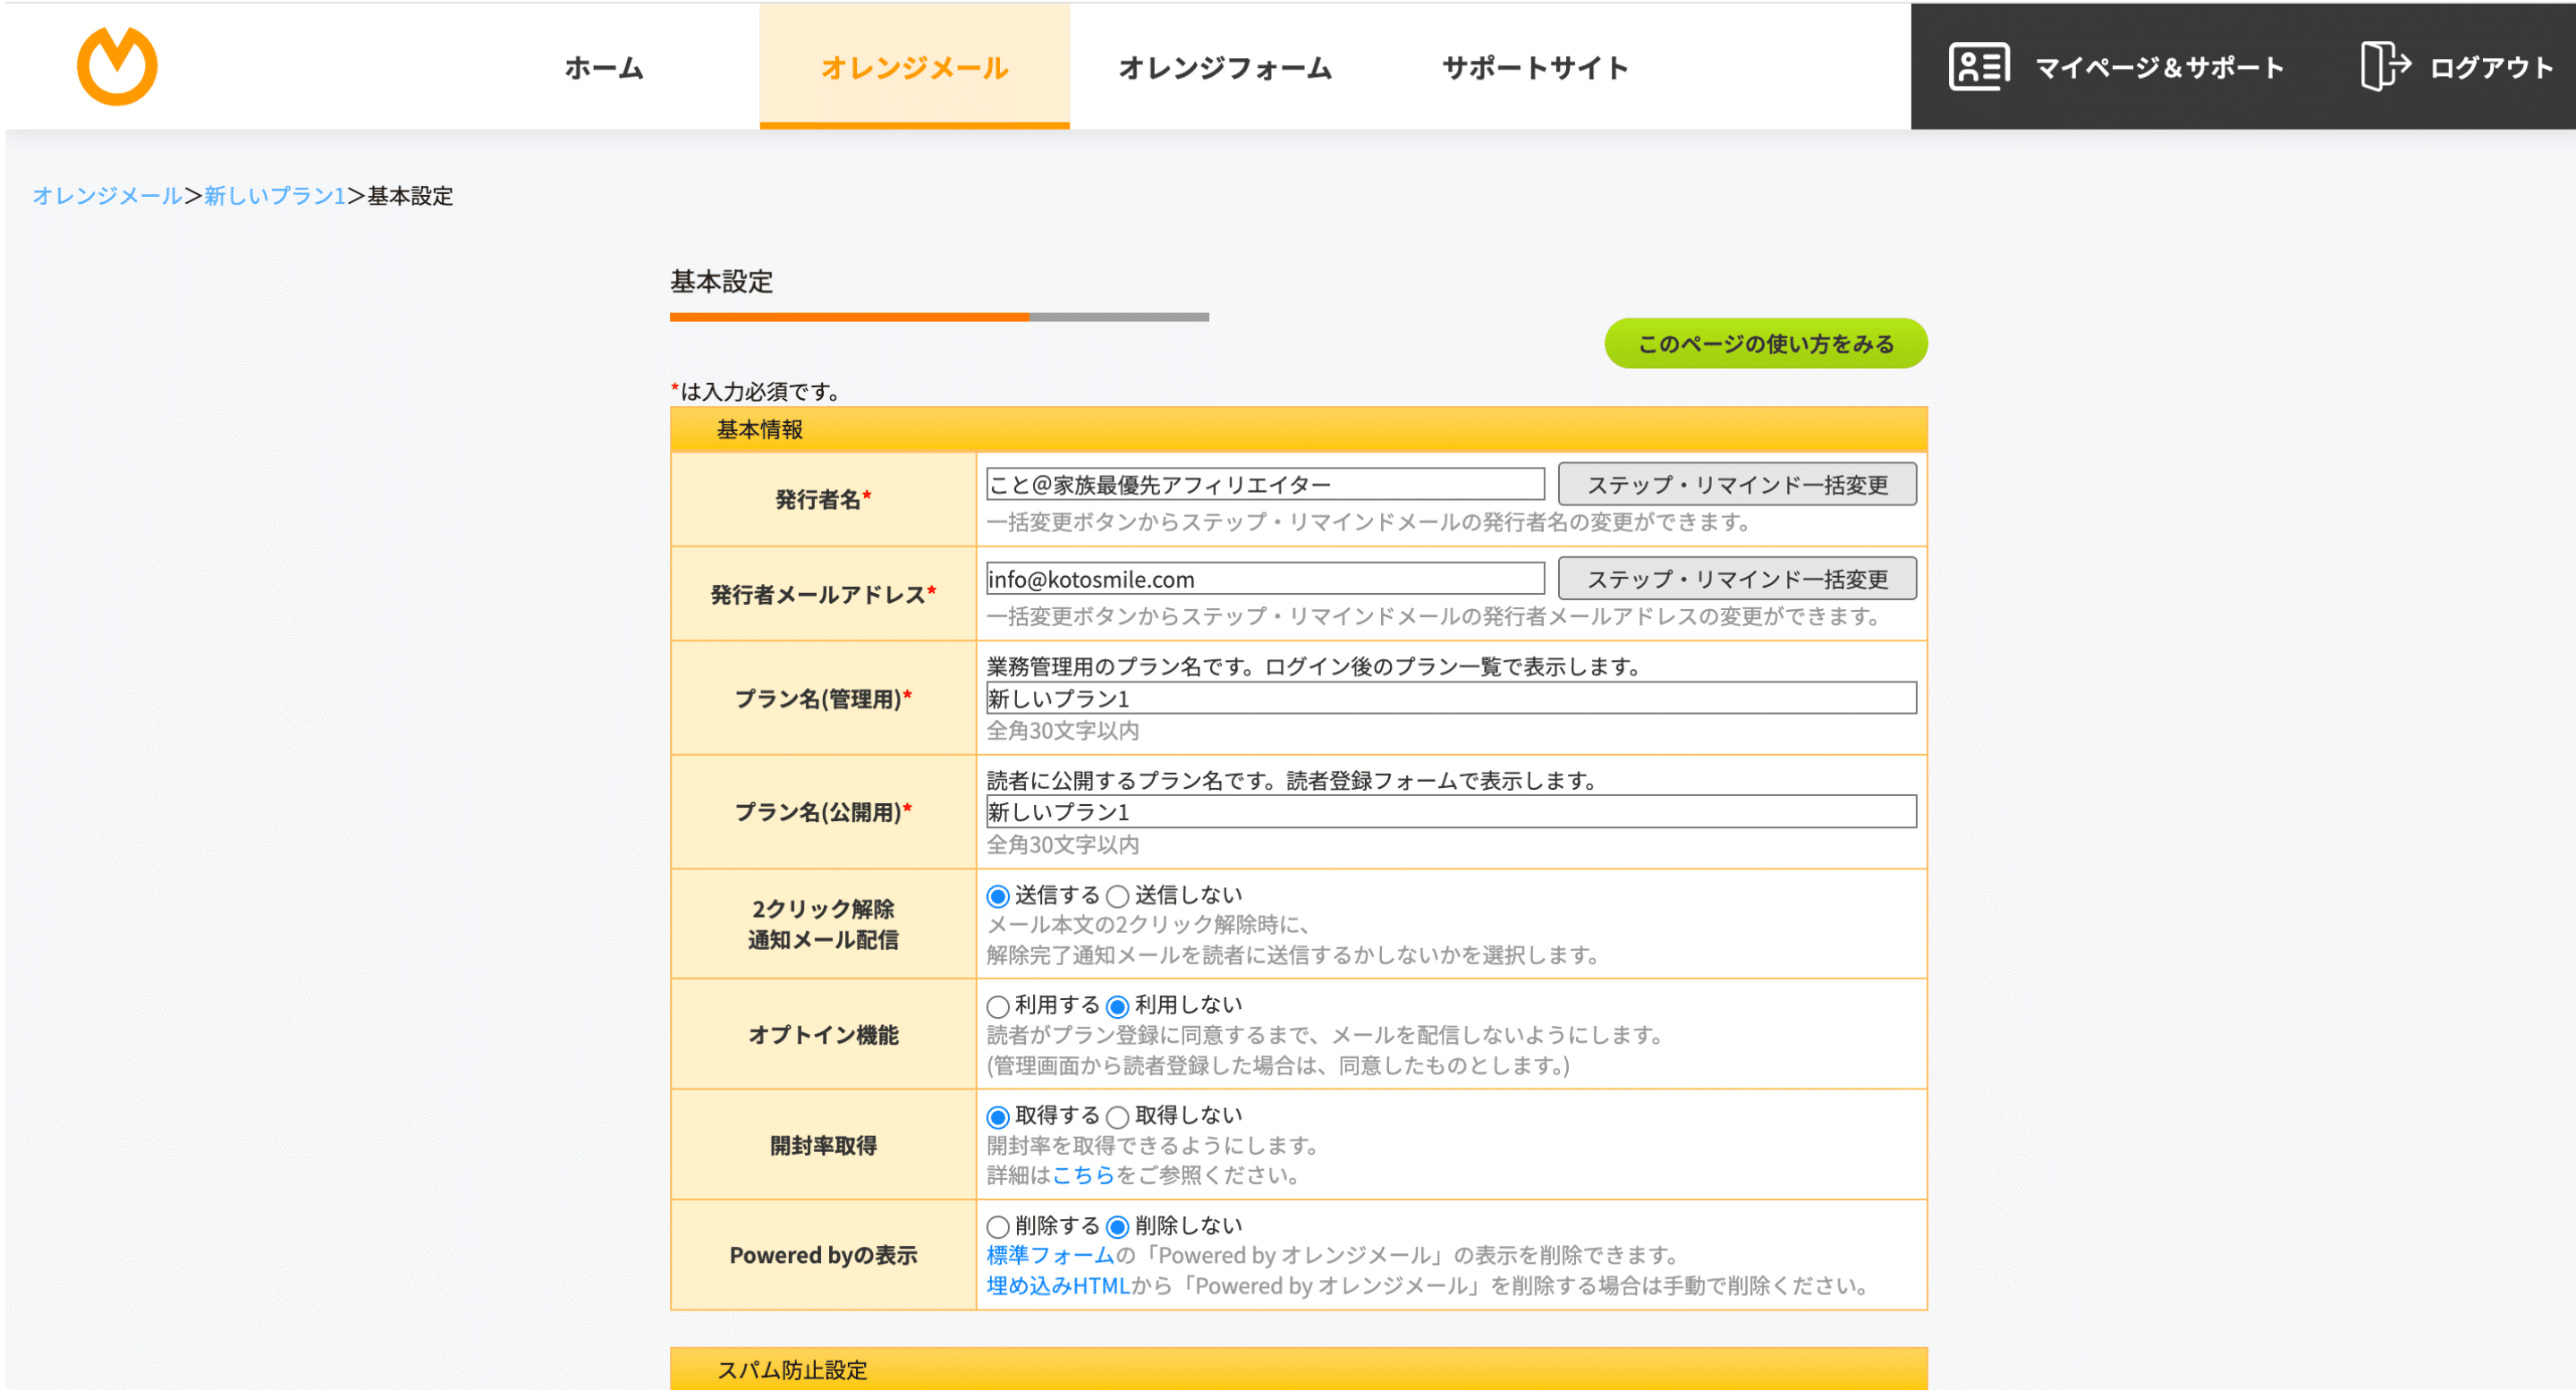Focus the 発行者メールアドレス input field
Image resolution: width=2576 pixels, height=1390 pixels.
pyautogui.click(x=1265, y=578)
